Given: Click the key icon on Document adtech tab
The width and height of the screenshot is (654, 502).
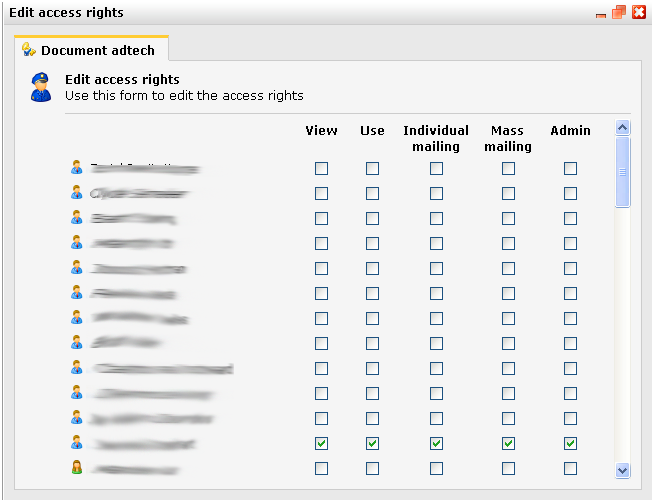Looking at the screenshot, I should point(29,50).
